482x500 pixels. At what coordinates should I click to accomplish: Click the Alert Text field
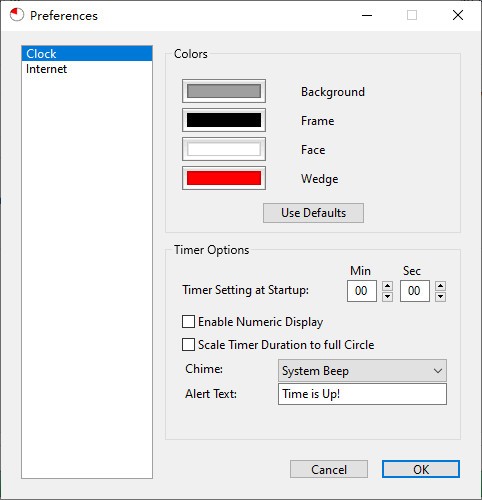tap(362, 394)
